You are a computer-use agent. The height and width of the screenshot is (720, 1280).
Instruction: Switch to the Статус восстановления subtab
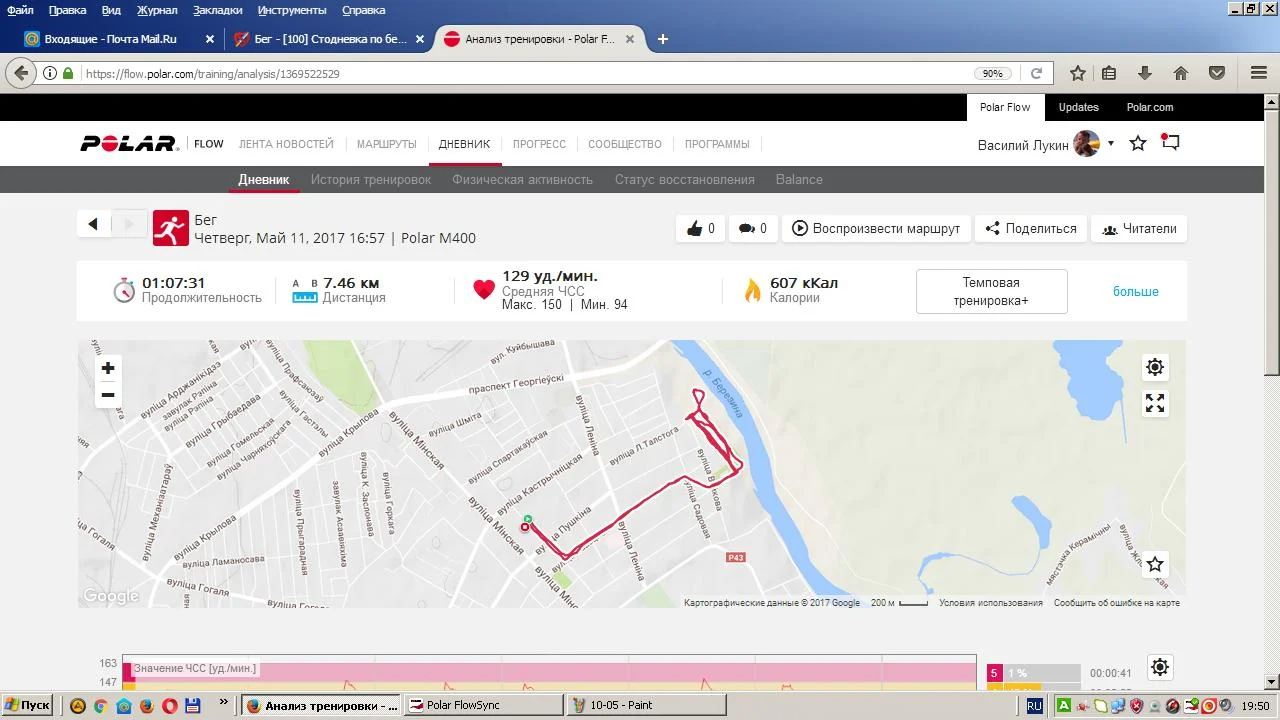click(x=685, y=180)
